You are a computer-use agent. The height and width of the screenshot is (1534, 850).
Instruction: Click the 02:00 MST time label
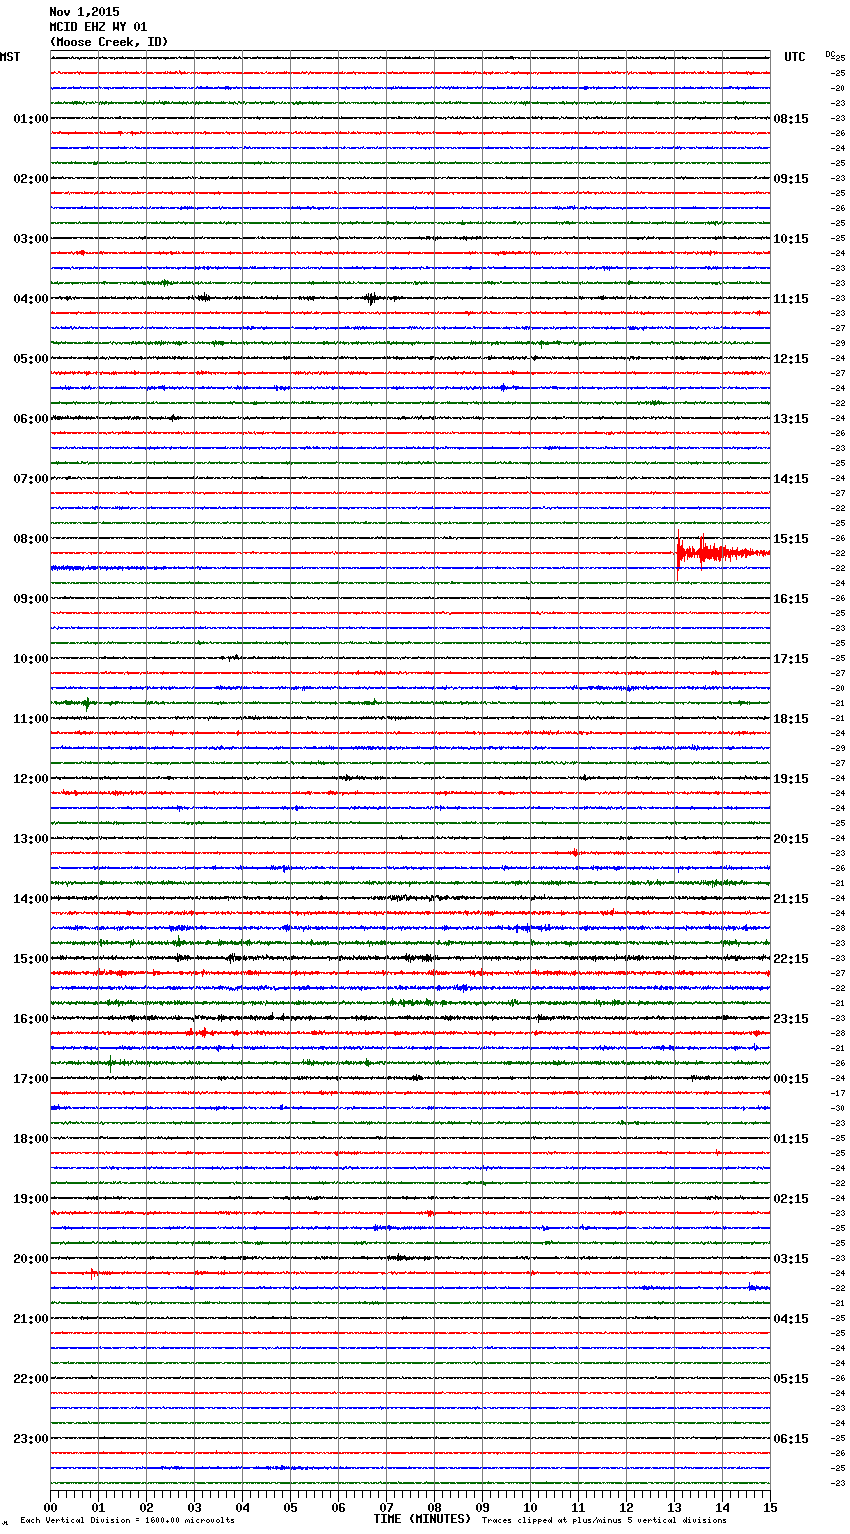point(31,179)
